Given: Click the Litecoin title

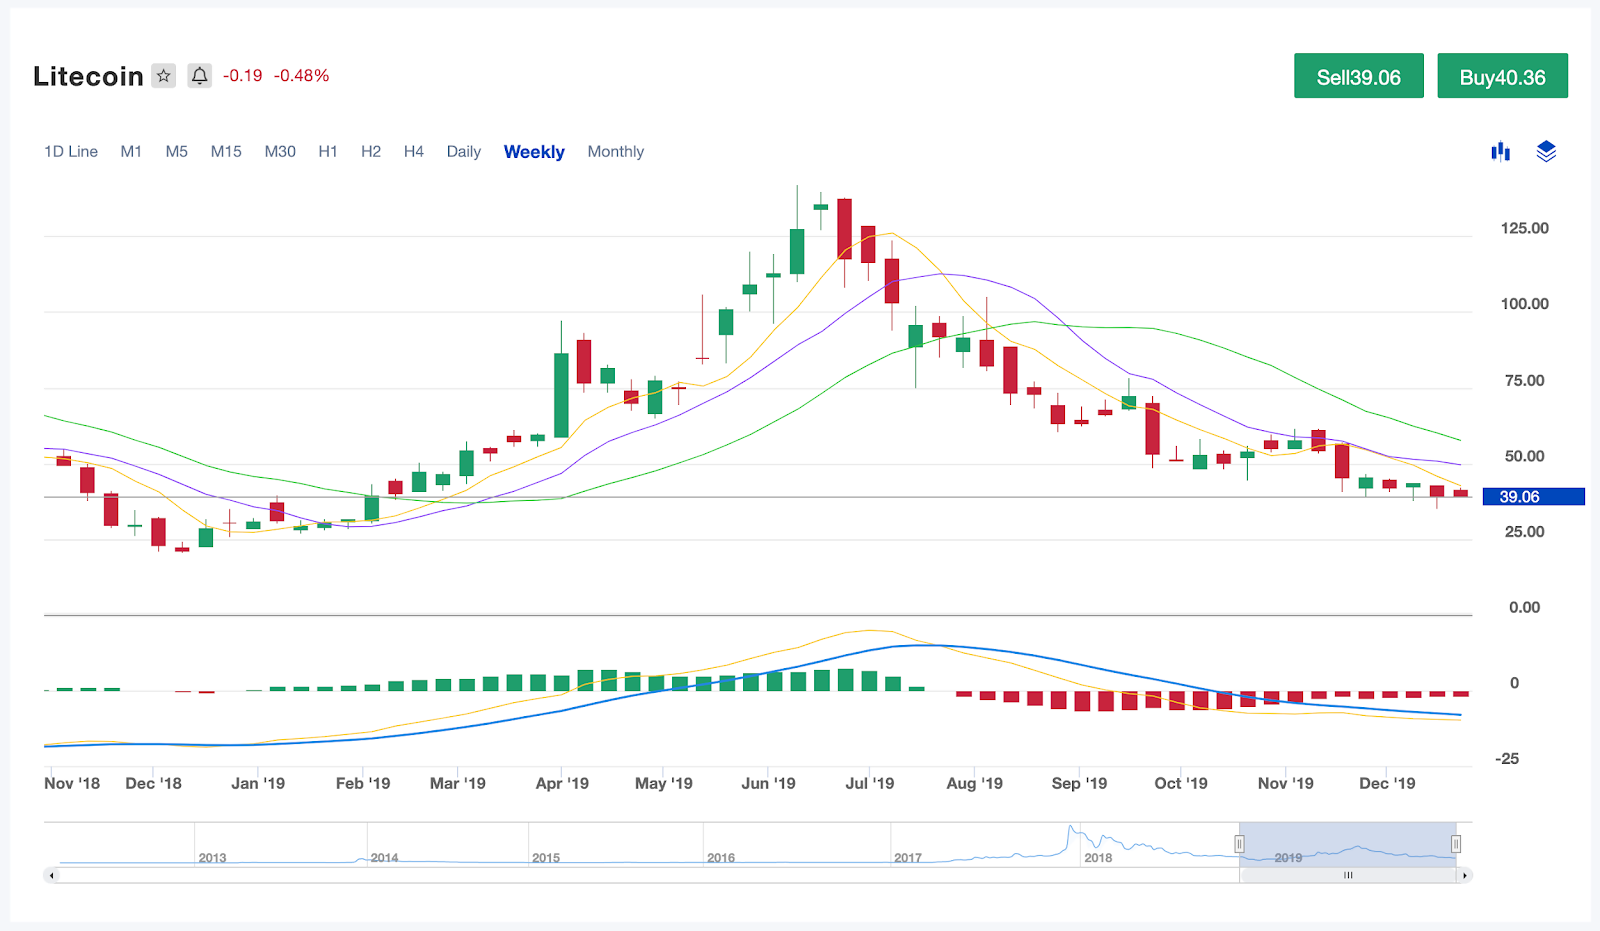Looking at the screenshot, I should pyautogui.click(x=88, y=76).
